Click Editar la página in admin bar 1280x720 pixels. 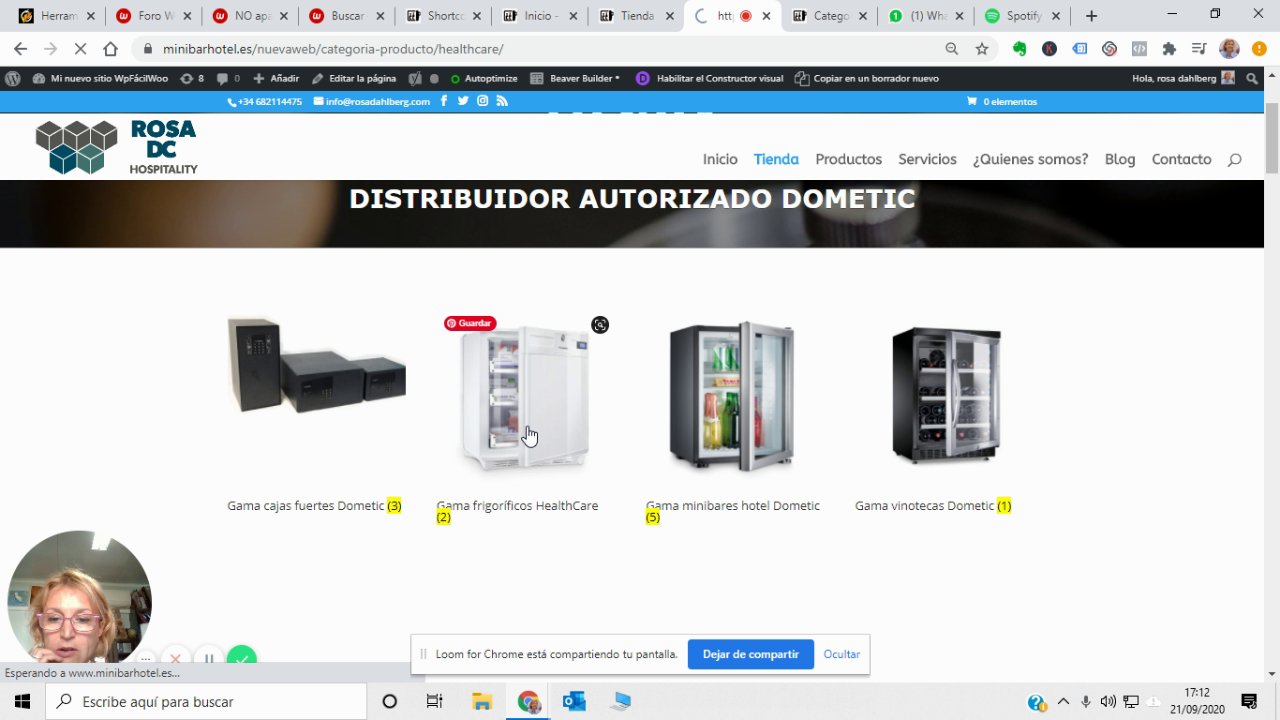click(354, 78)
